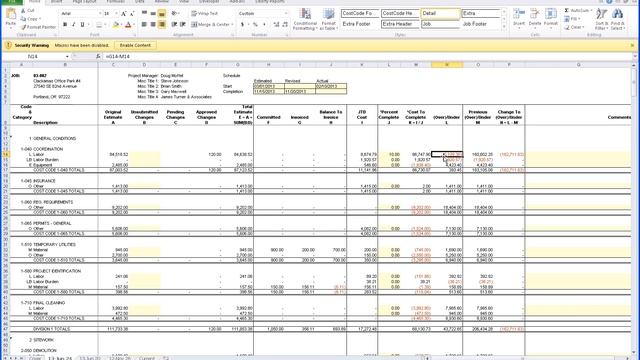Open the Arial font name dropdown
This screenshot has height=360, width=640.
(x=100, y=13)
